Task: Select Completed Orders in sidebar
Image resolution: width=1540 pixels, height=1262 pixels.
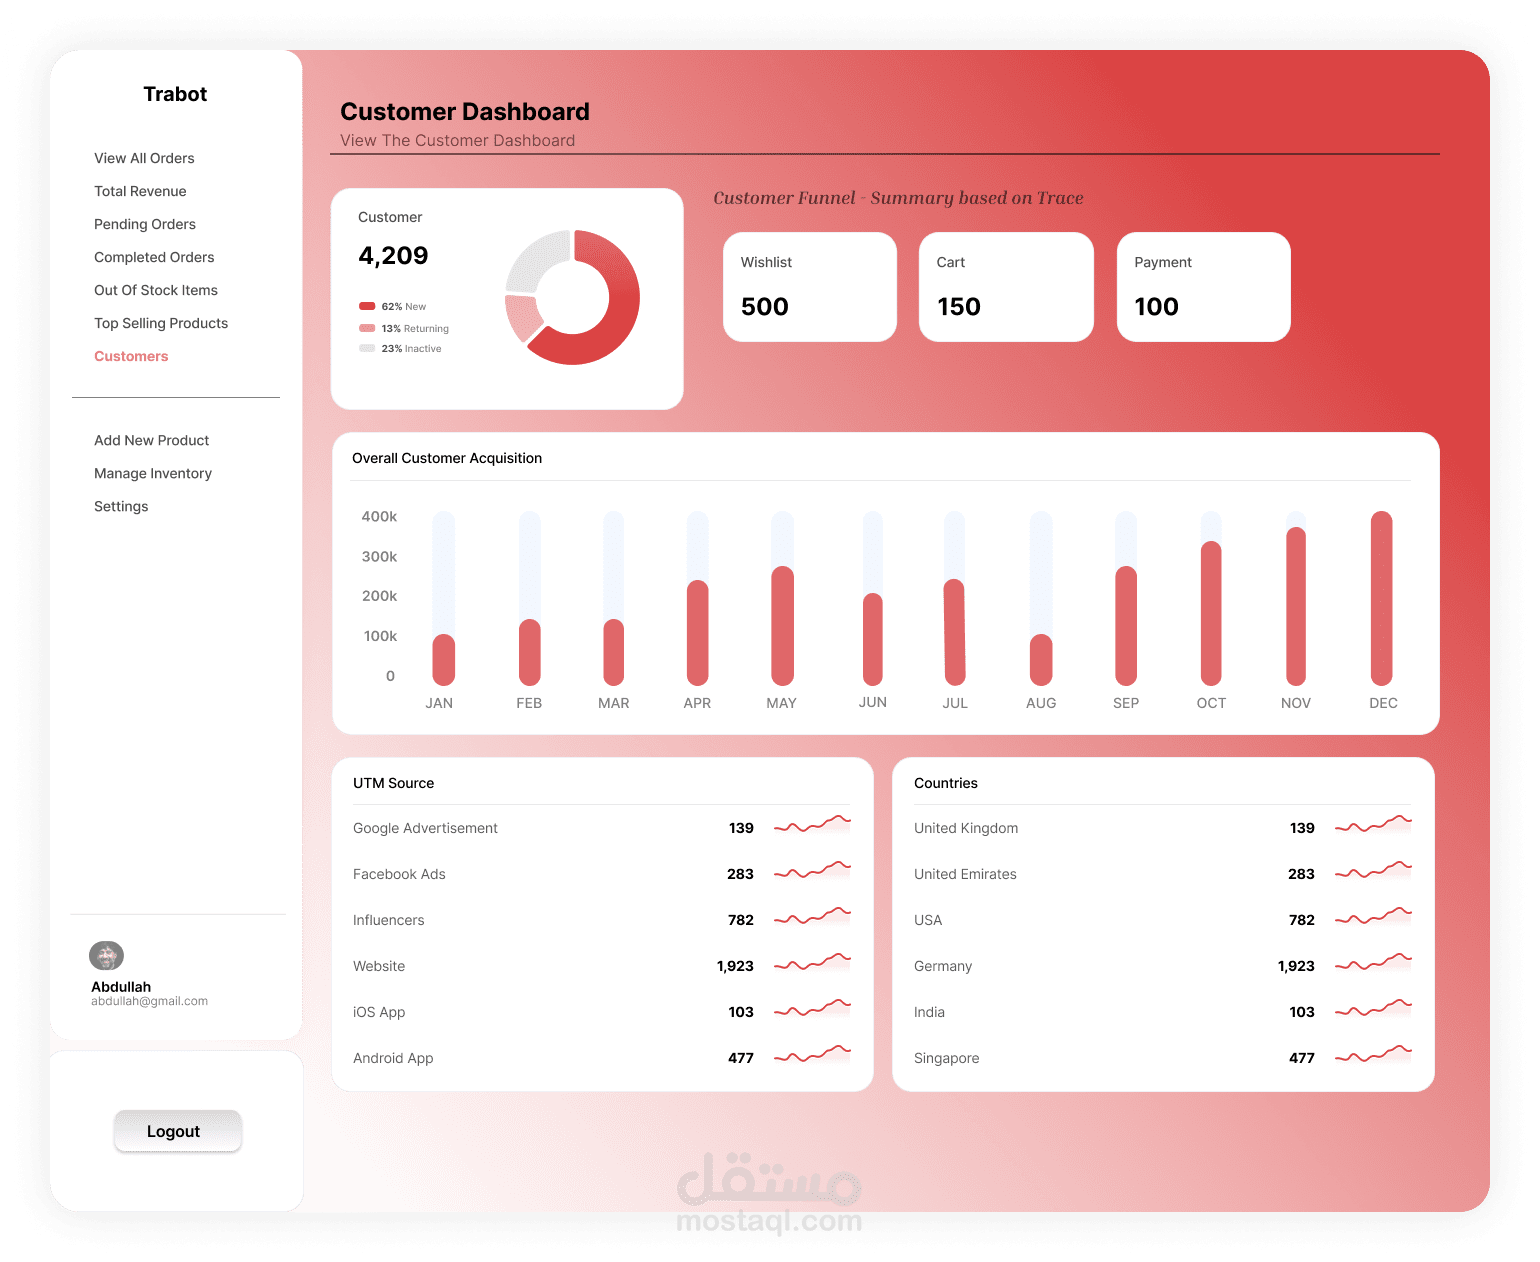Action: point(154,257)
